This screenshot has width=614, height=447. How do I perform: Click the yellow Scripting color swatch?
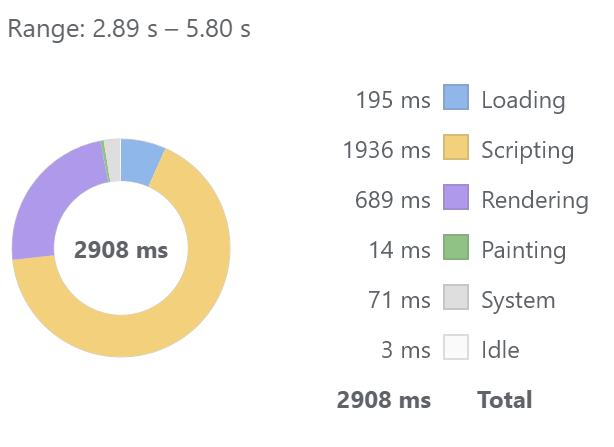[456, 147]
